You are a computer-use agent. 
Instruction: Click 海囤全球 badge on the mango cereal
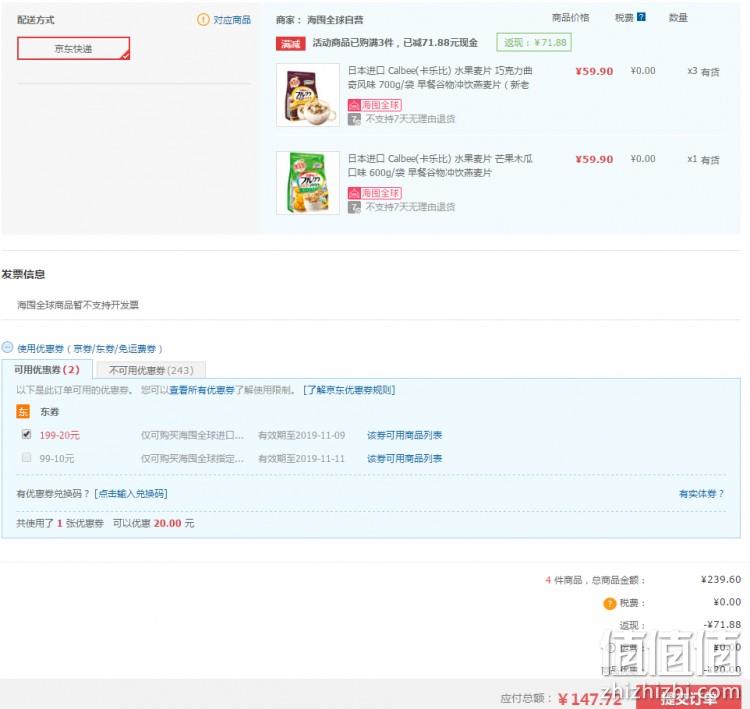point(375,193)
